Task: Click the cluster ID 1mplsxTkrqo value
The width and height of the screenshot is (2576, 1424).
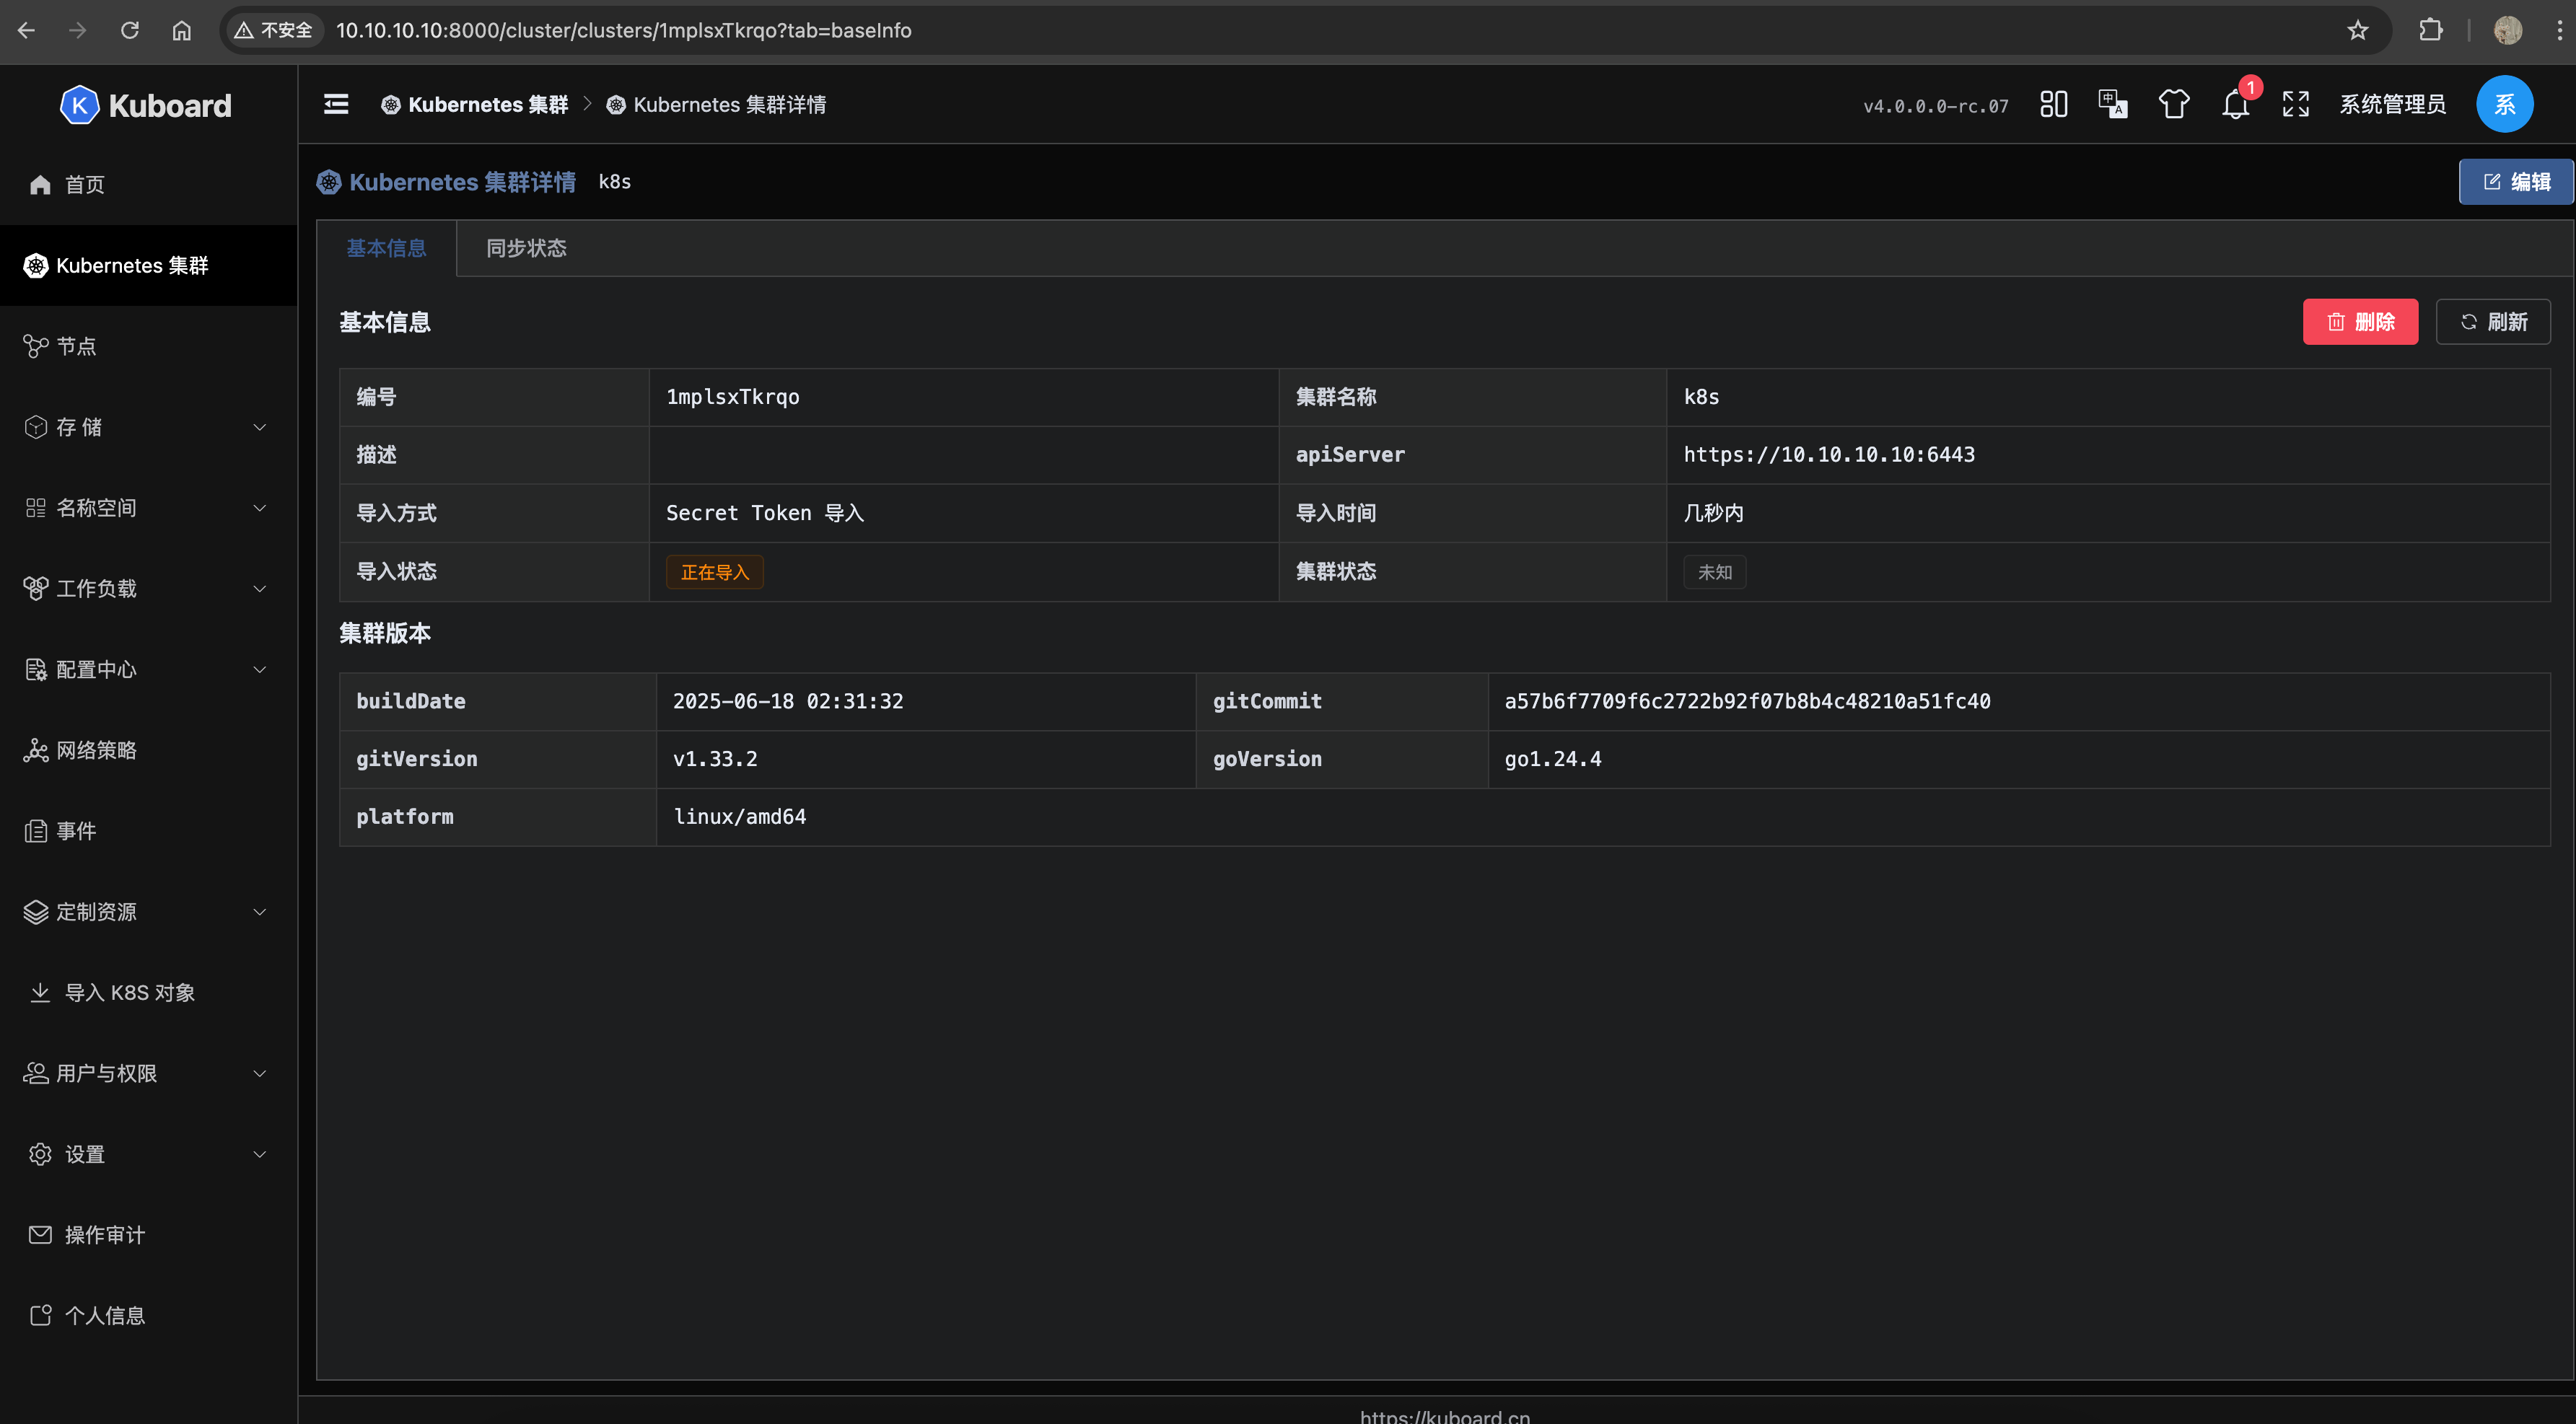Action: coord(732,397)
